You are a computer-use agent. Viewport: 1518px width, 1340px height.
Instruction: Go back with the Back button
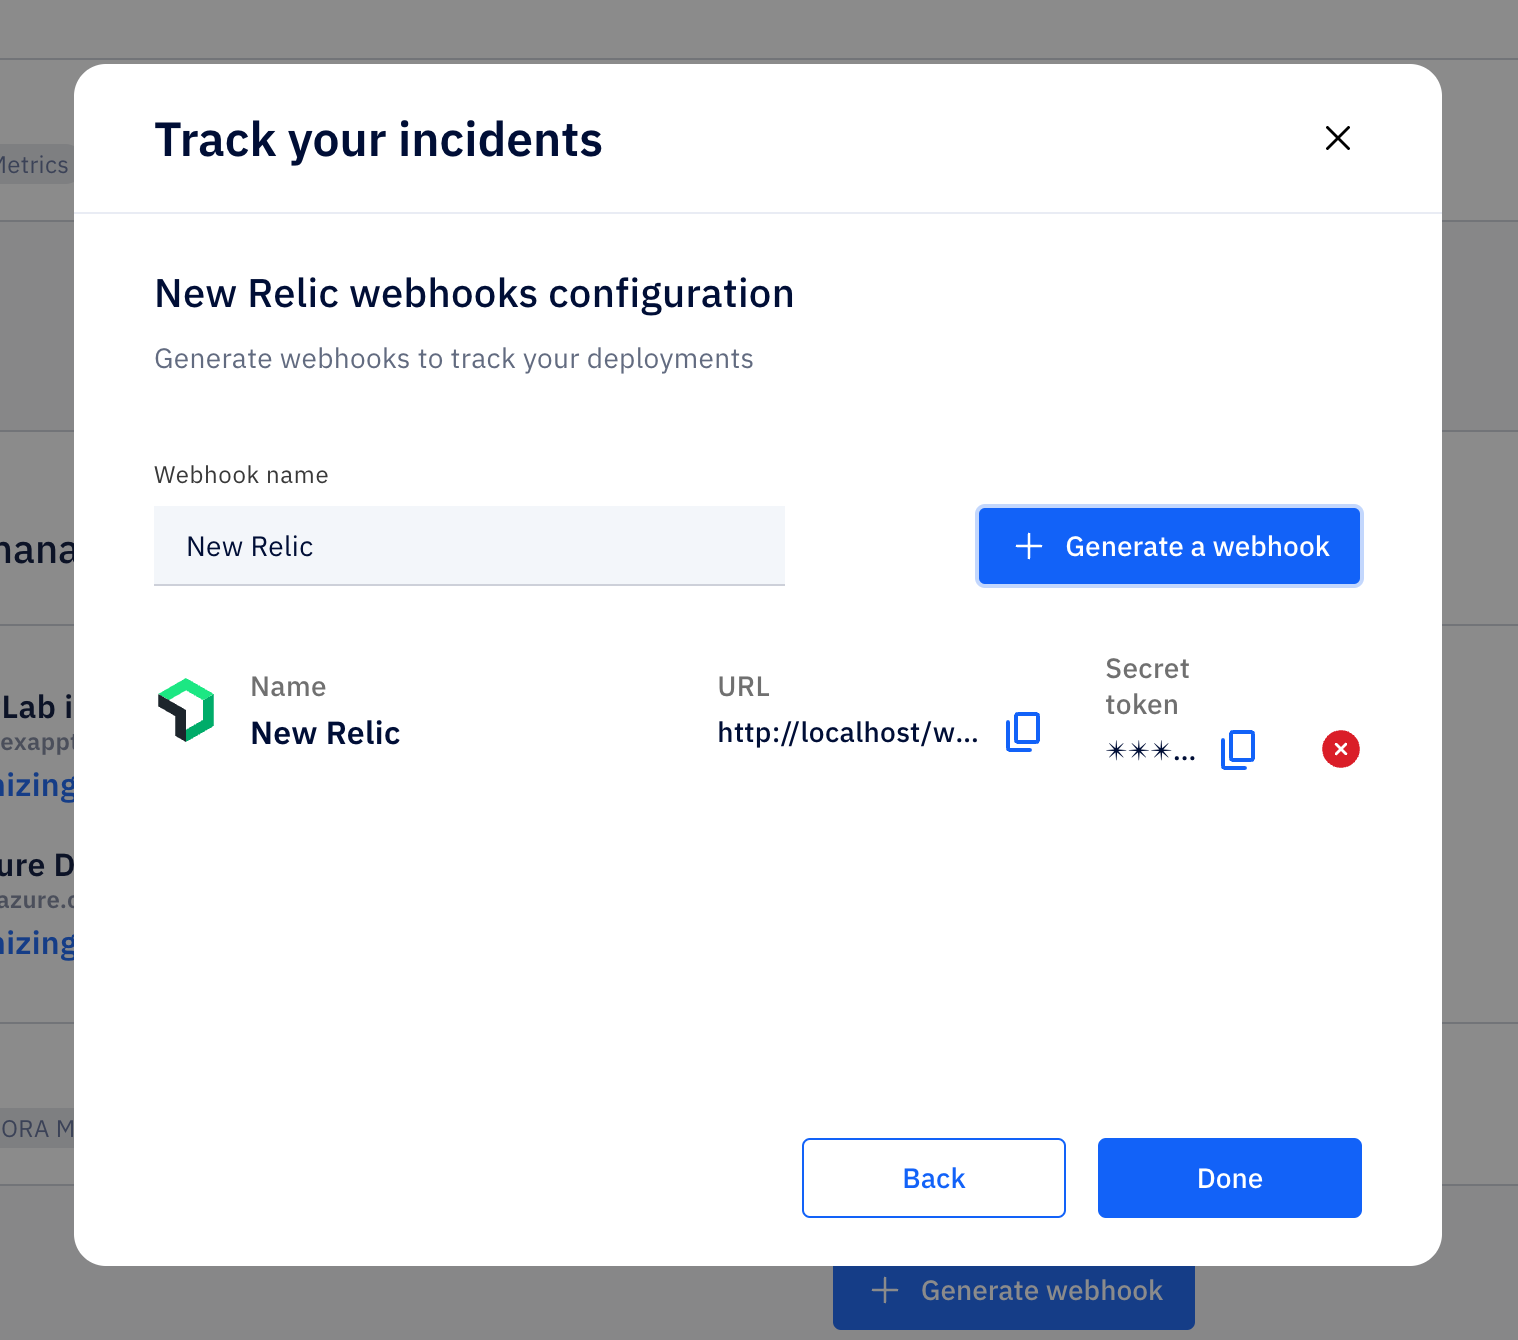tap(933, 1178)
